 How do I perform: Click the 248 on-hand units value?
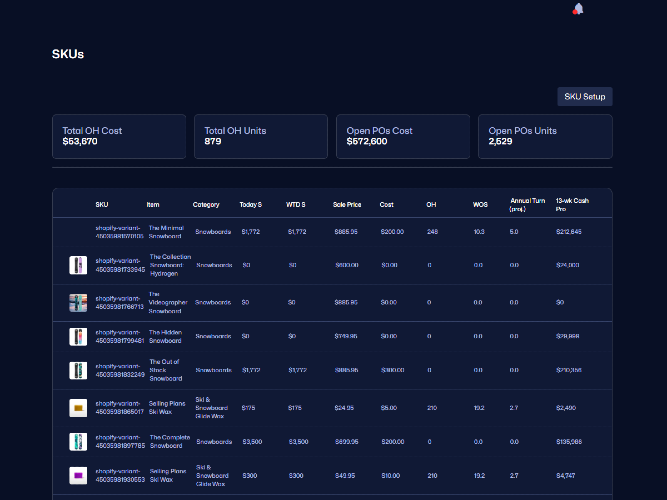point(432,232)
